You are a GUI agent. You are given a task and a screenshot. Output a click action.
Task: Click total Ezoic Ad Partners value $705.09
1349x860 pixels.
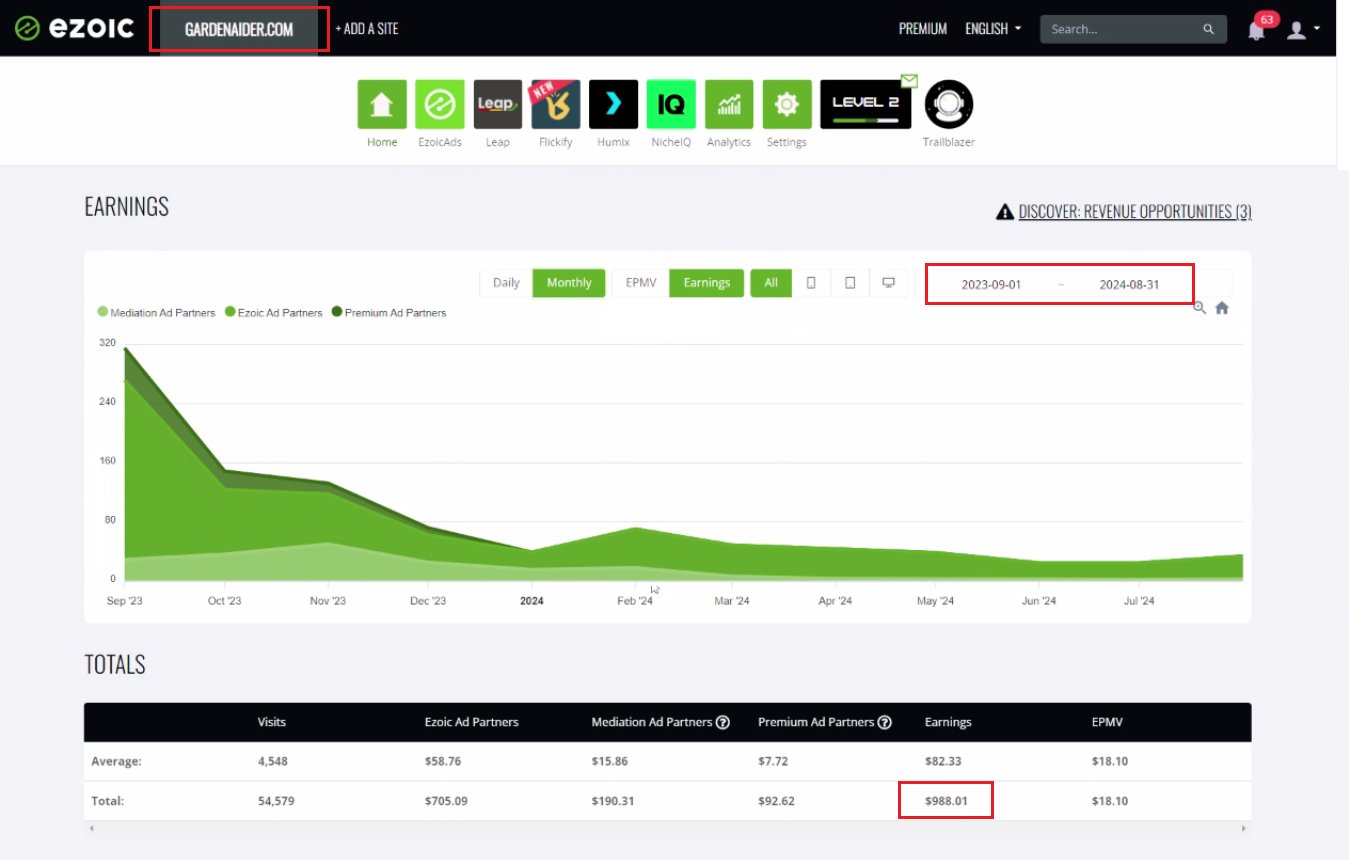click(445, 801)
